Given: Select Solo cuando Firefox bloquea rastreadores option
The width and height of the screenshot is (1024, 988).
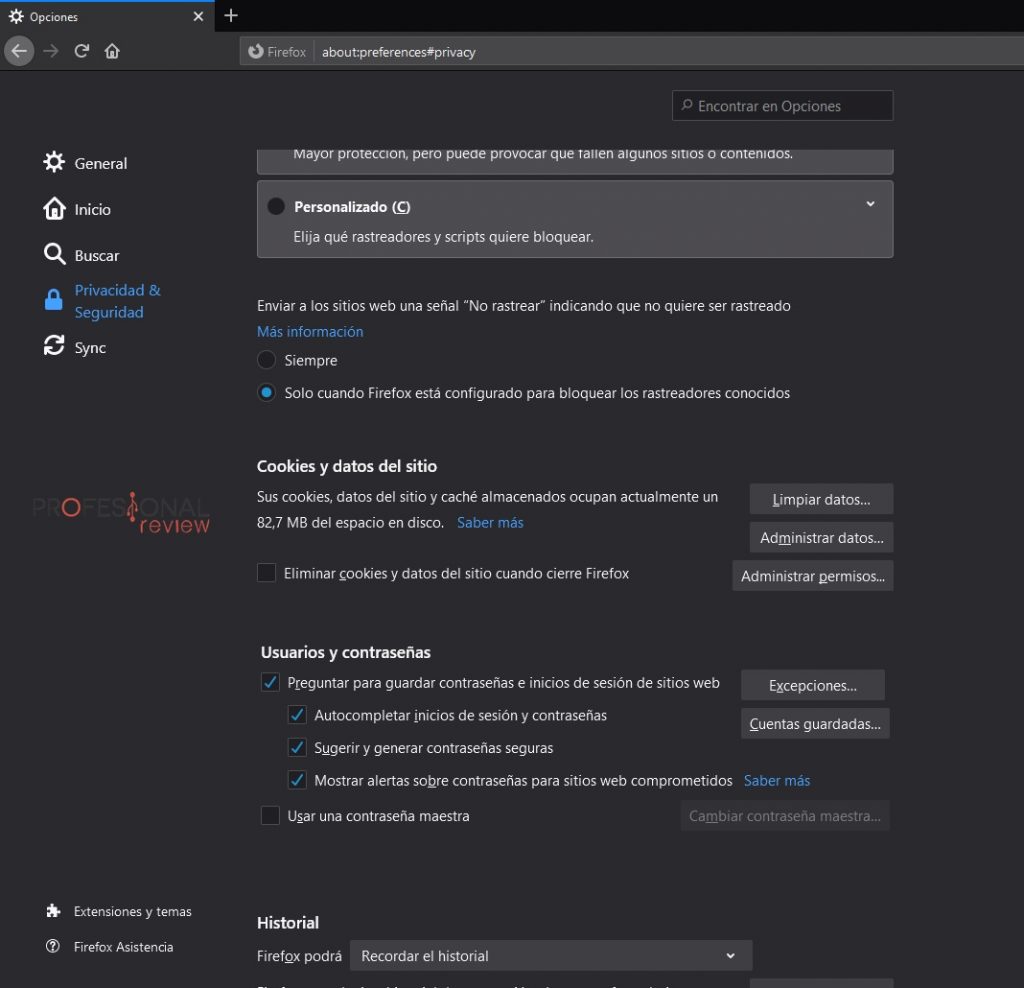Looking at the screenshot, I should pyautogui.click(x=266, y=392).
